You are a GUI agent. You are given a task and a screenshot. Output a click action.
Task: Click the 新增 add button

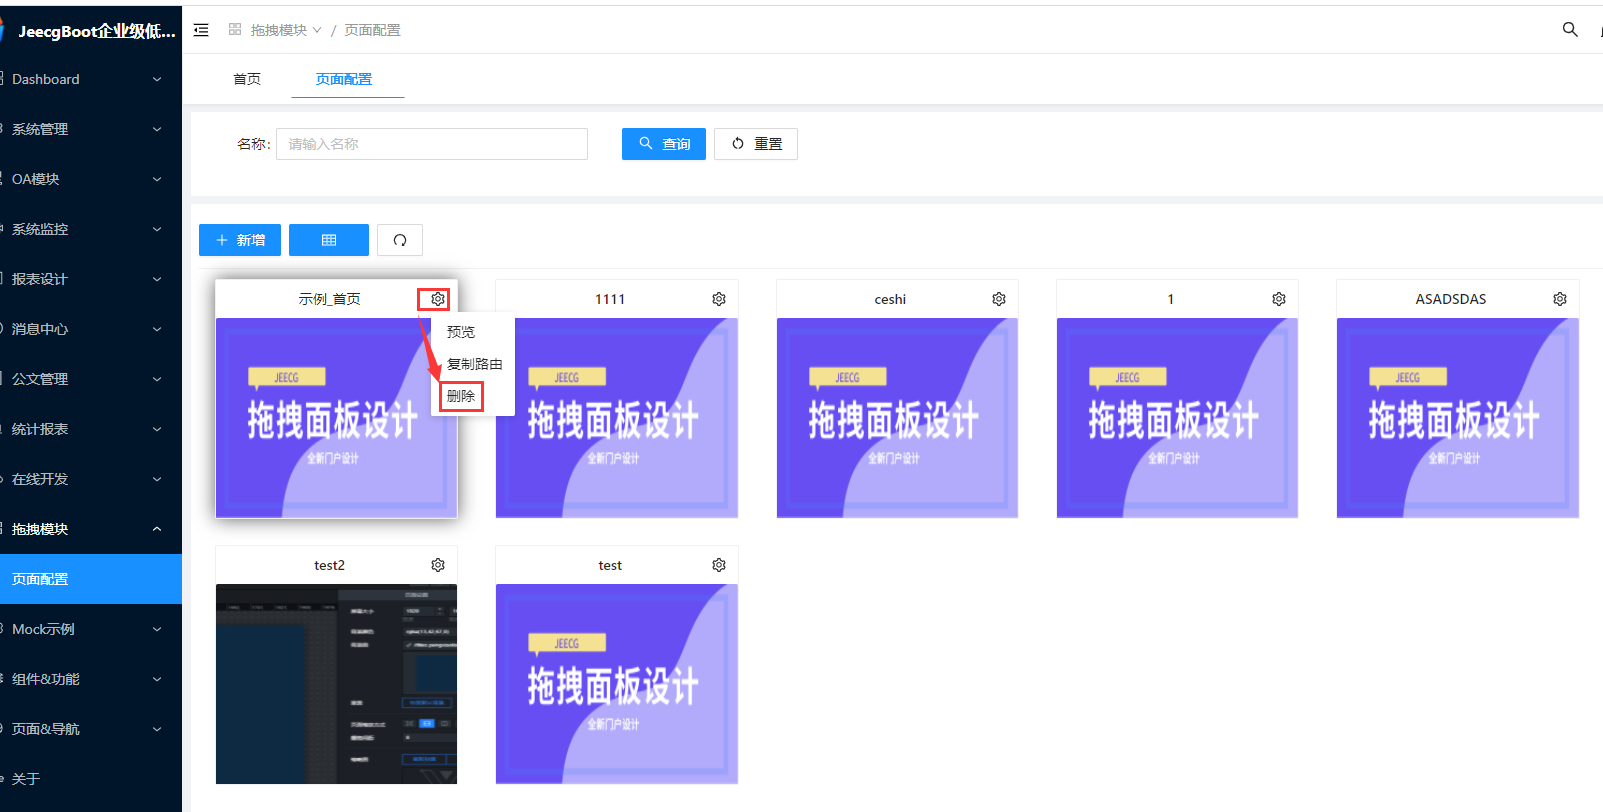click(240, 240)
